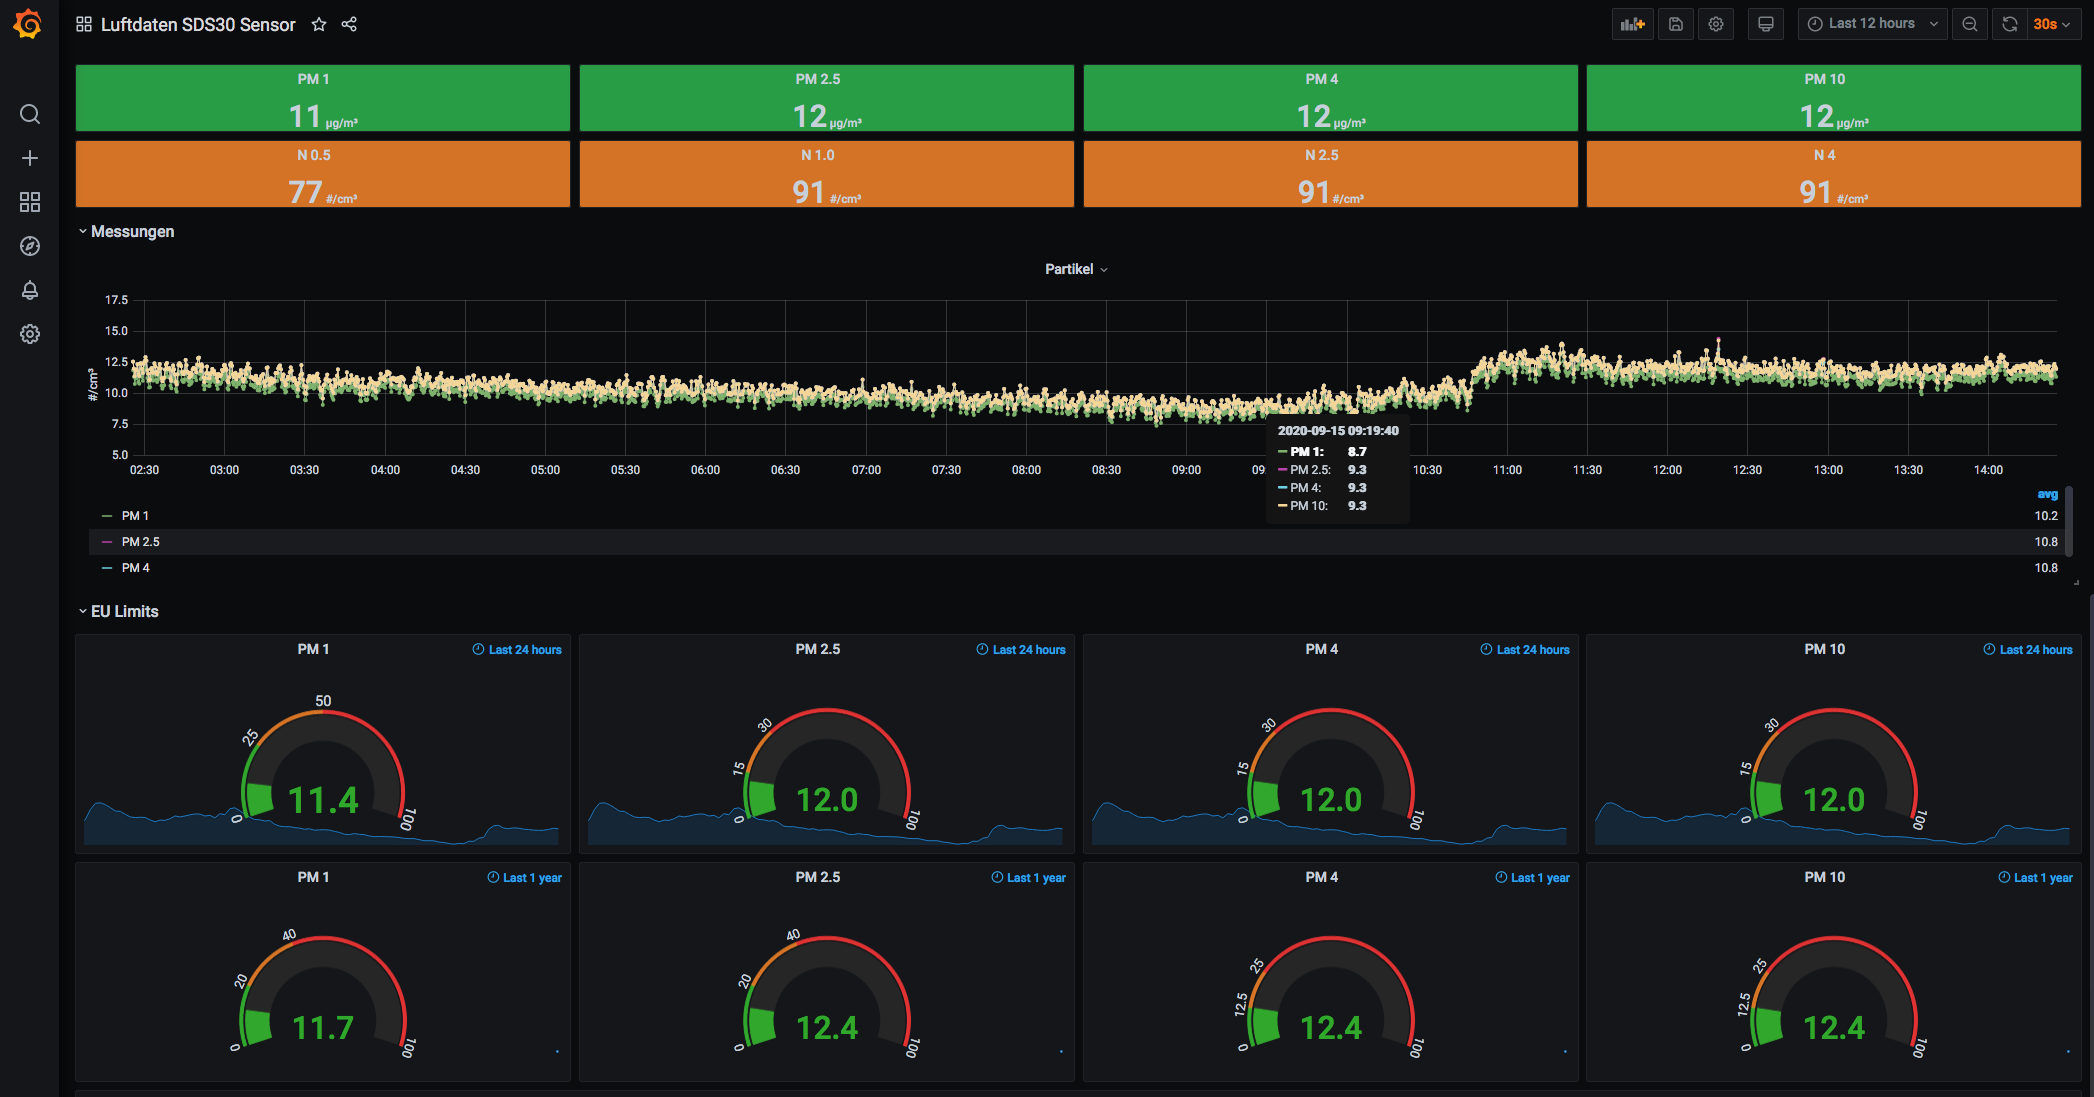2094x1097 pixels.
Task: Click the legend scrollbar in Partikel panel
Action: point(2069,520)
